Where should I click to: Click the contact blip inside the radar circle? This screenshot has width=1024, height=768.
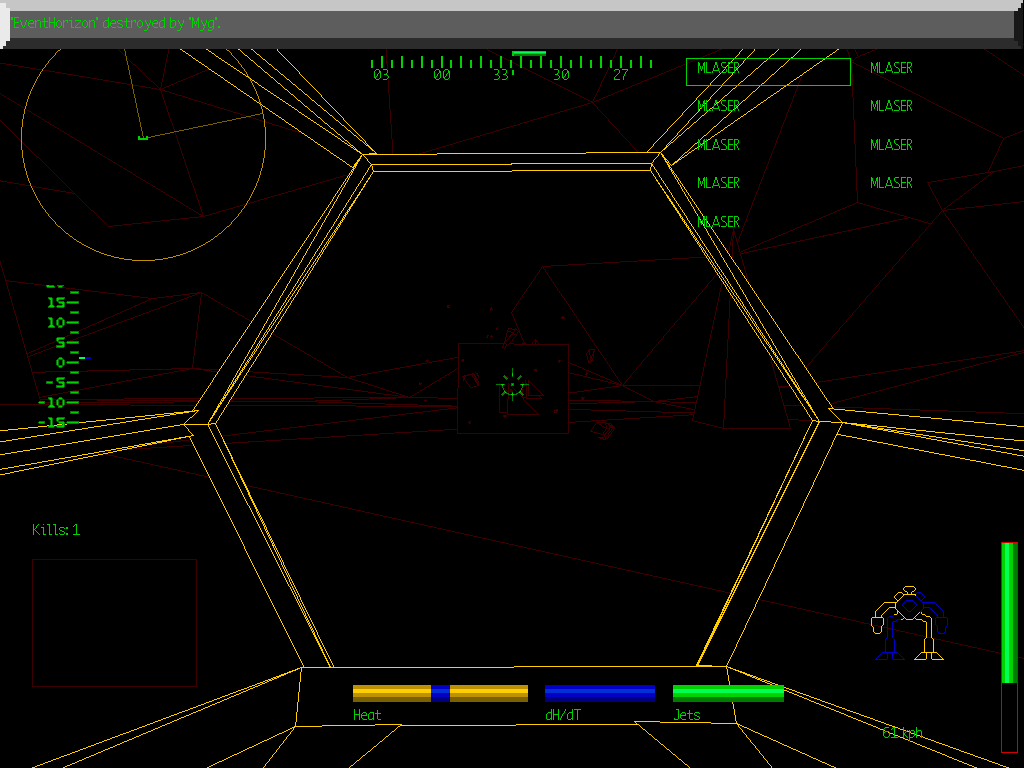(143, 138)
